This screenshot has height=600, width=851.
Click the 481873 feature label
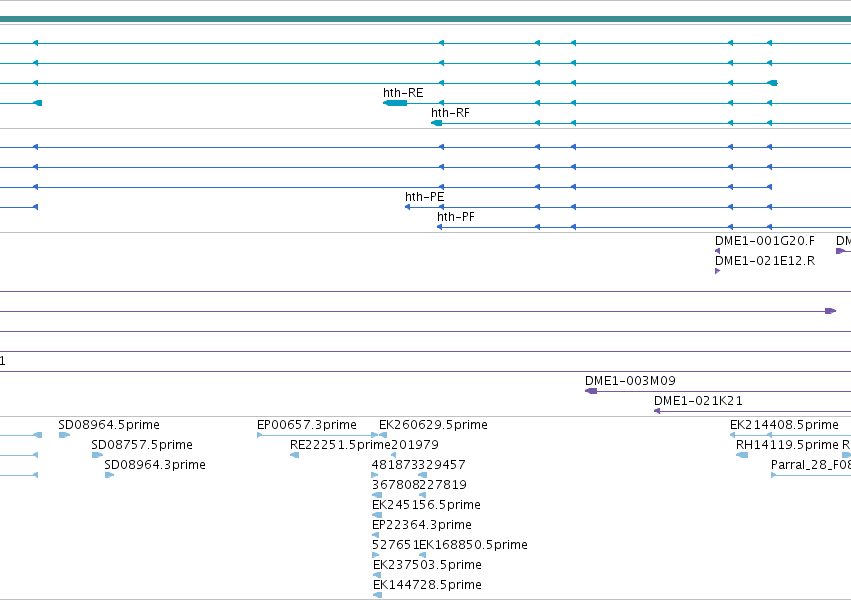395,465
